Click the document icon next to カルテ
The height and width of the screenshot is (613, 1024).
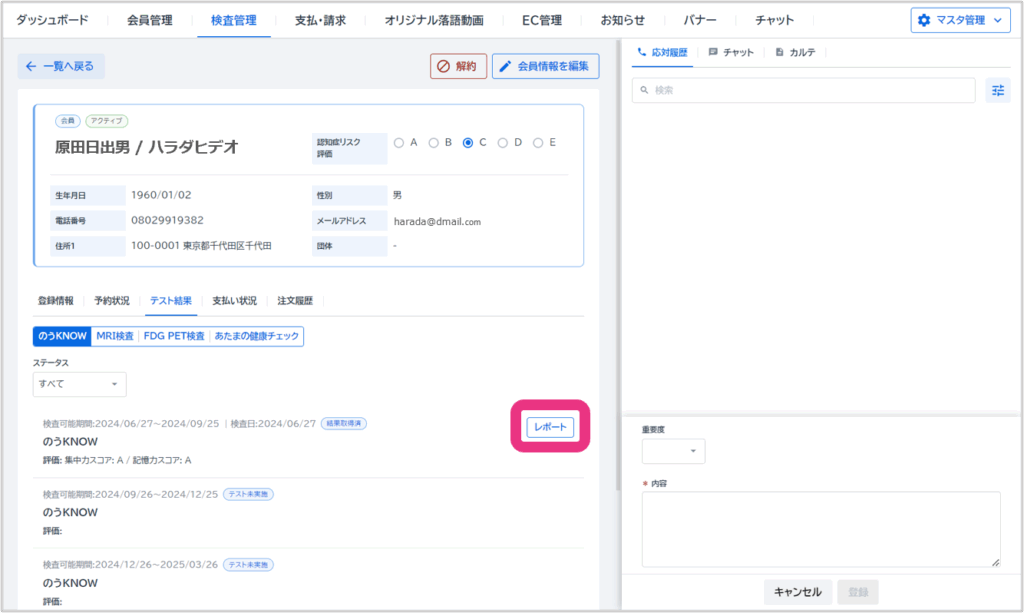(780, 52)
